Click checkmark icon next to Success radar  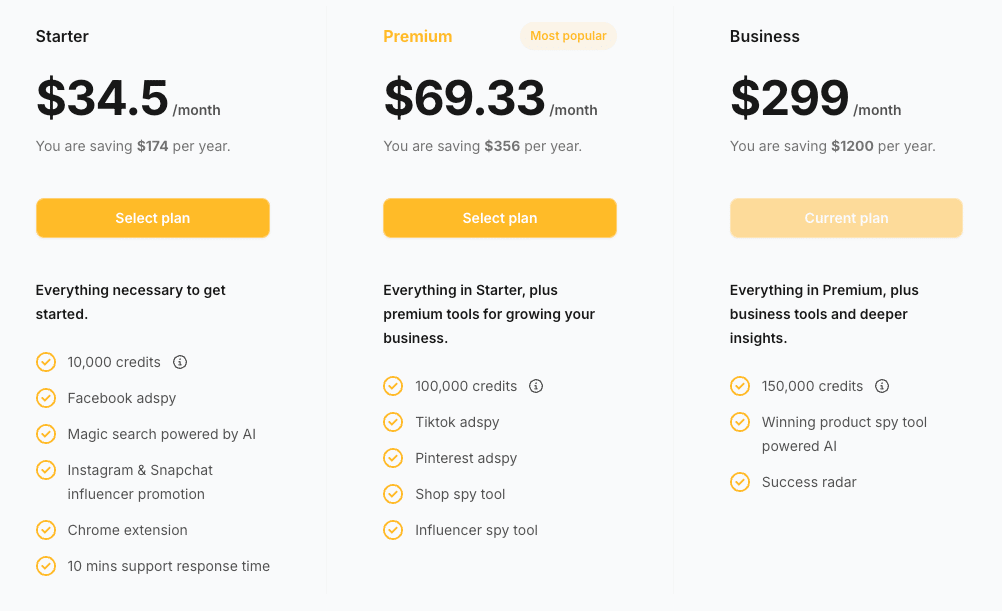click(x=740, y=482)
